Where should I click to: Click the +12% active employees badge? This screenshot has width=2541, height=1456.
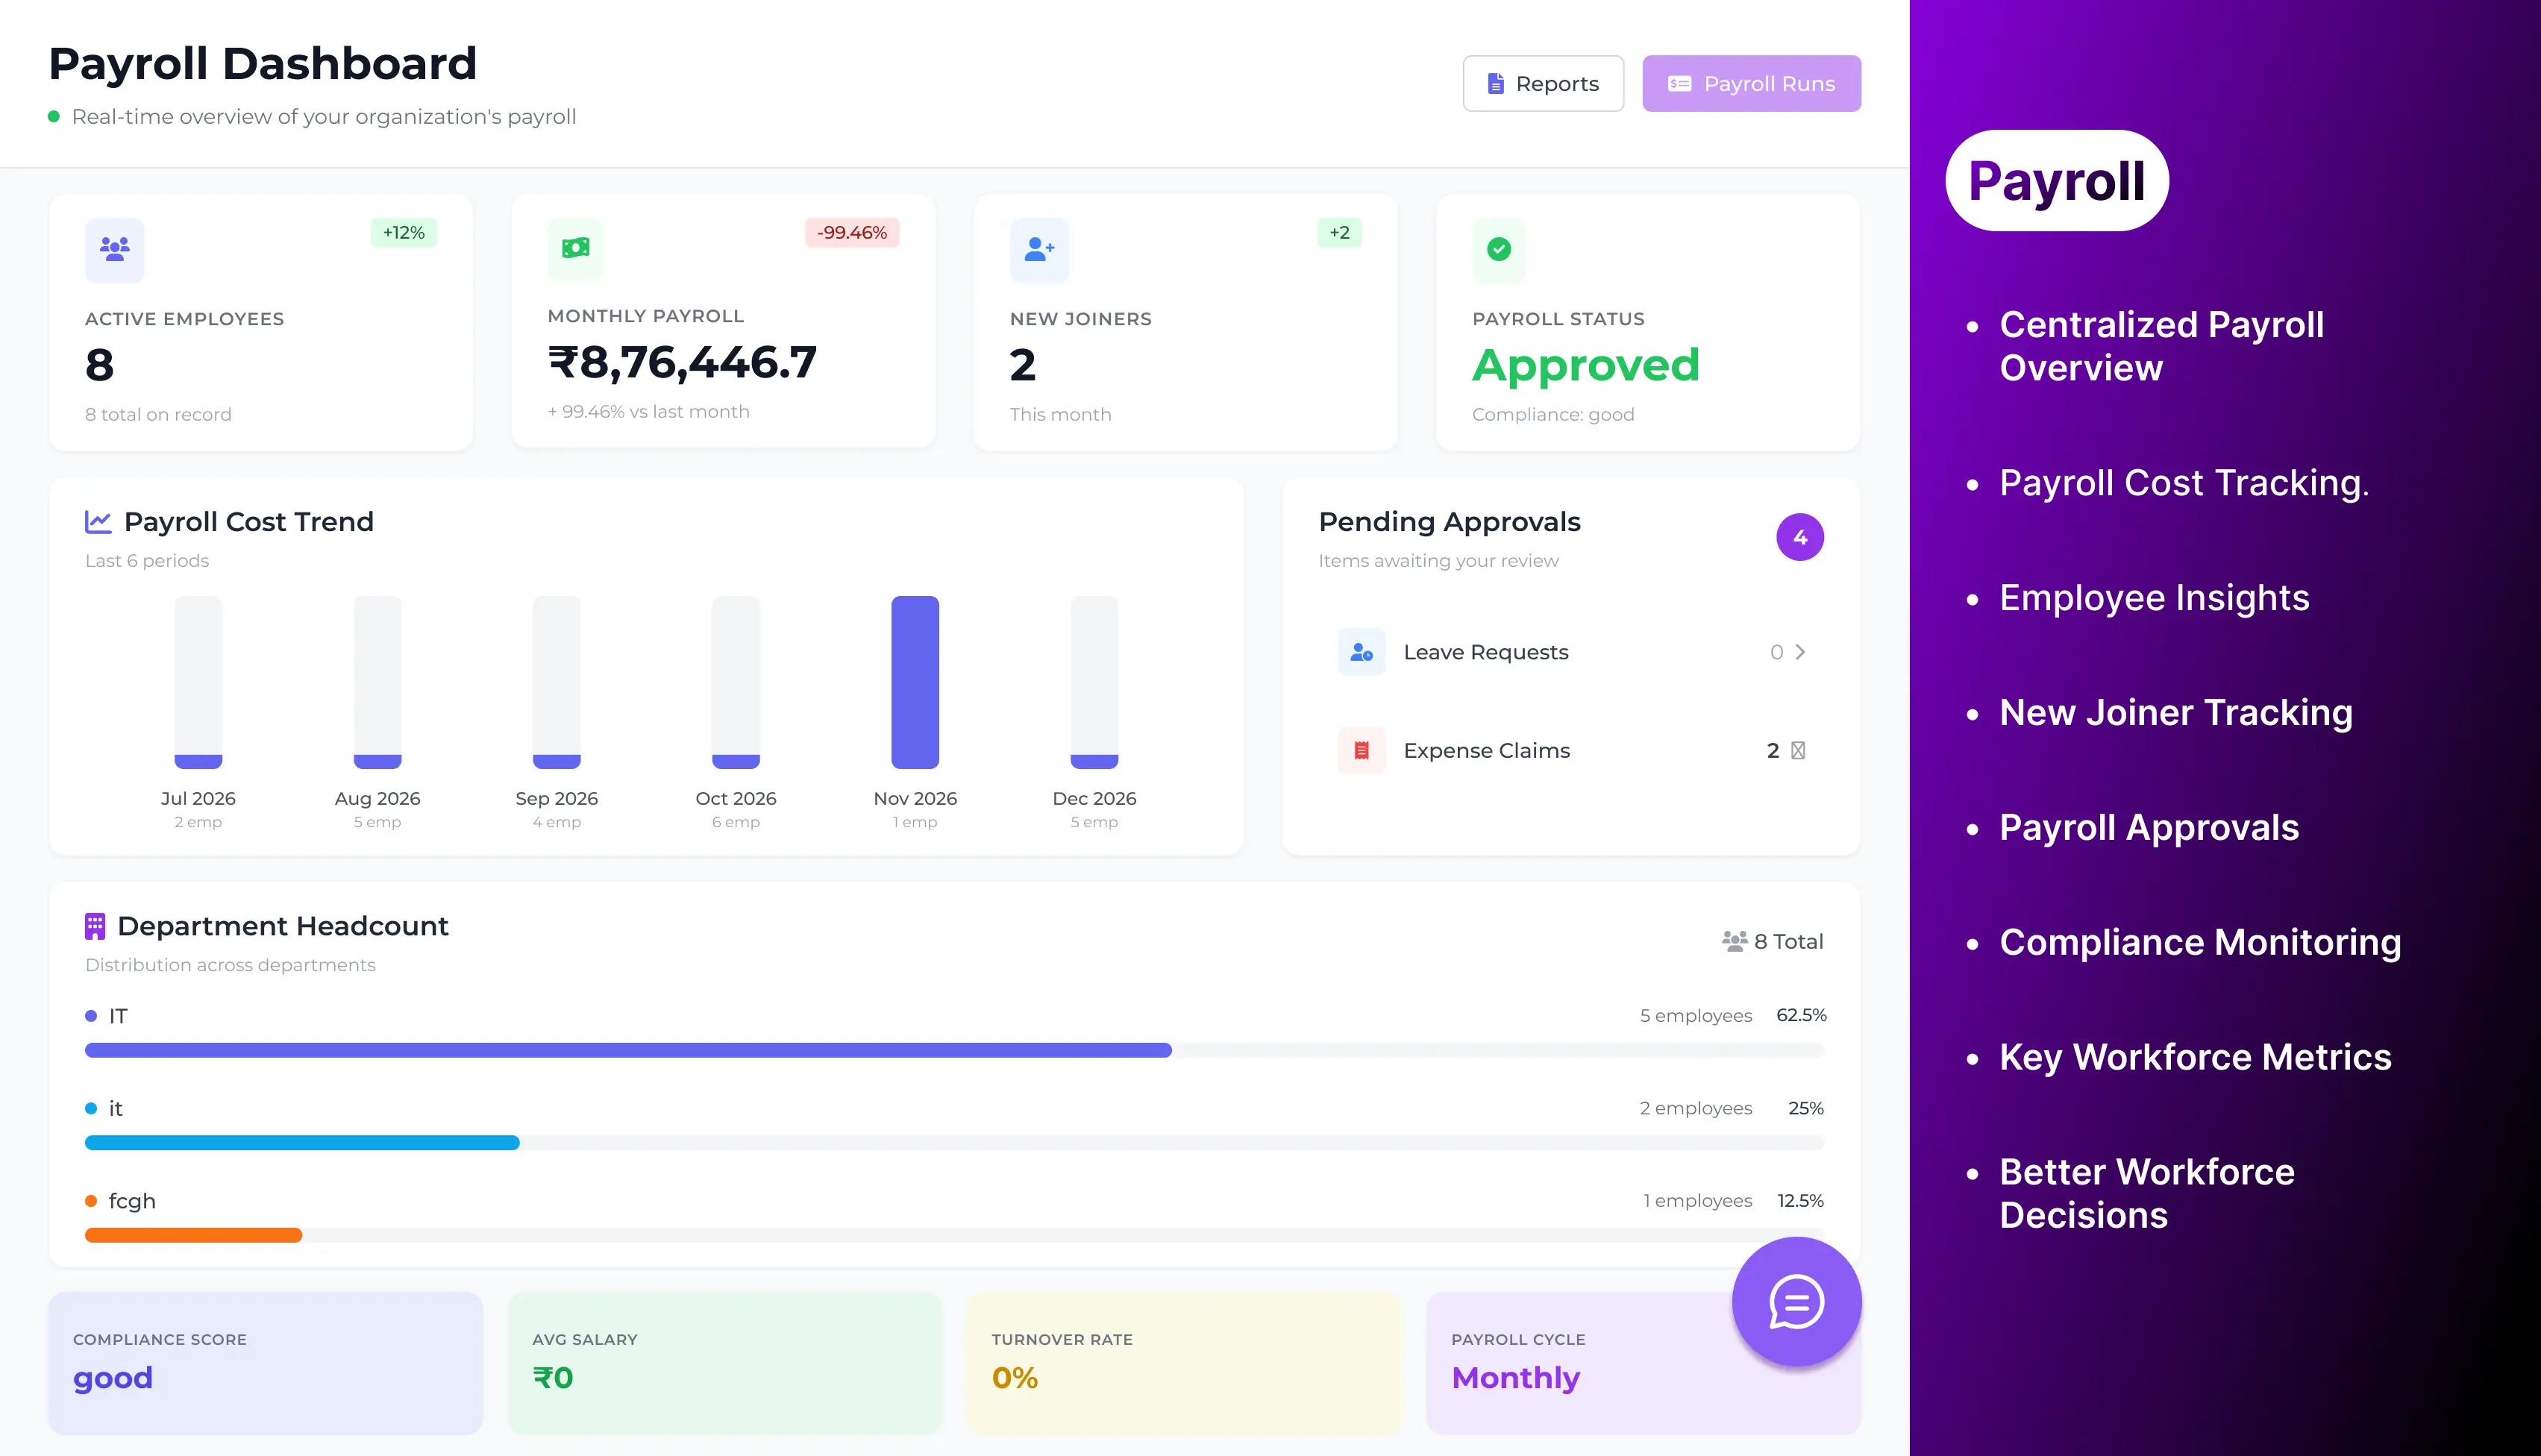tap(404, 233)
